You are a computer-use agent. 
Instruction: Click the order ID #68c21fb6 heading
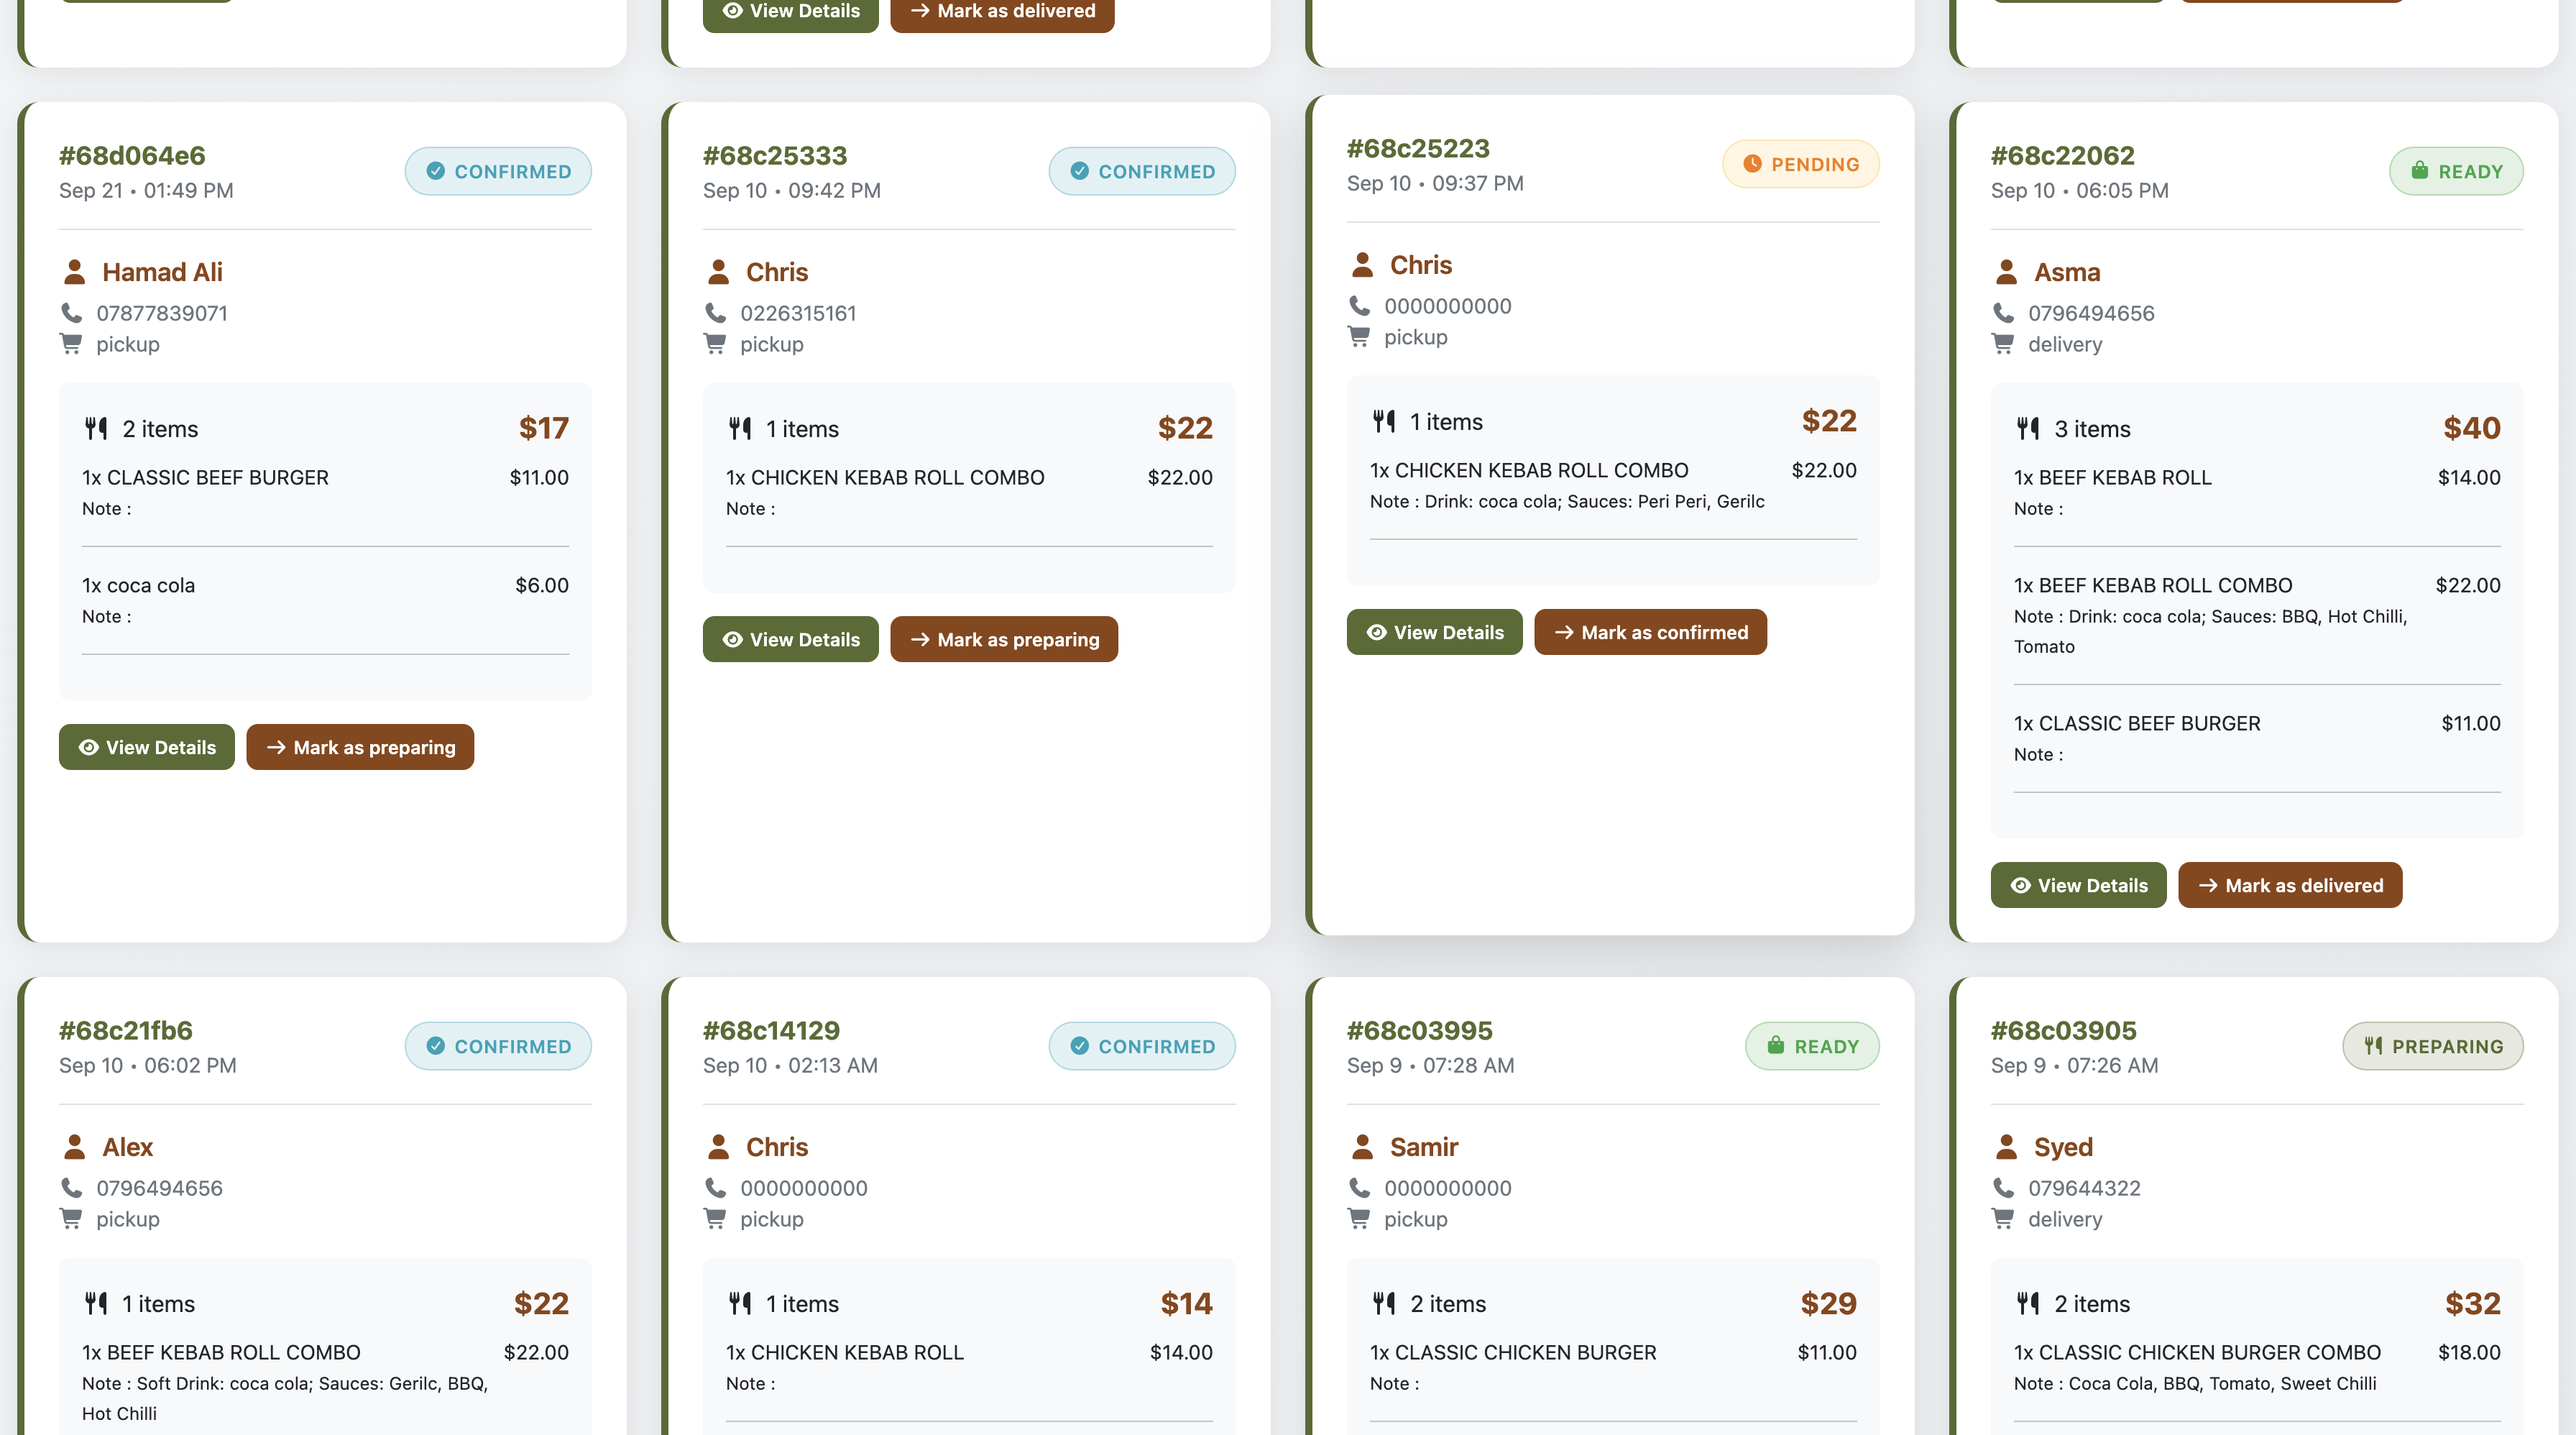[126, 1030]
